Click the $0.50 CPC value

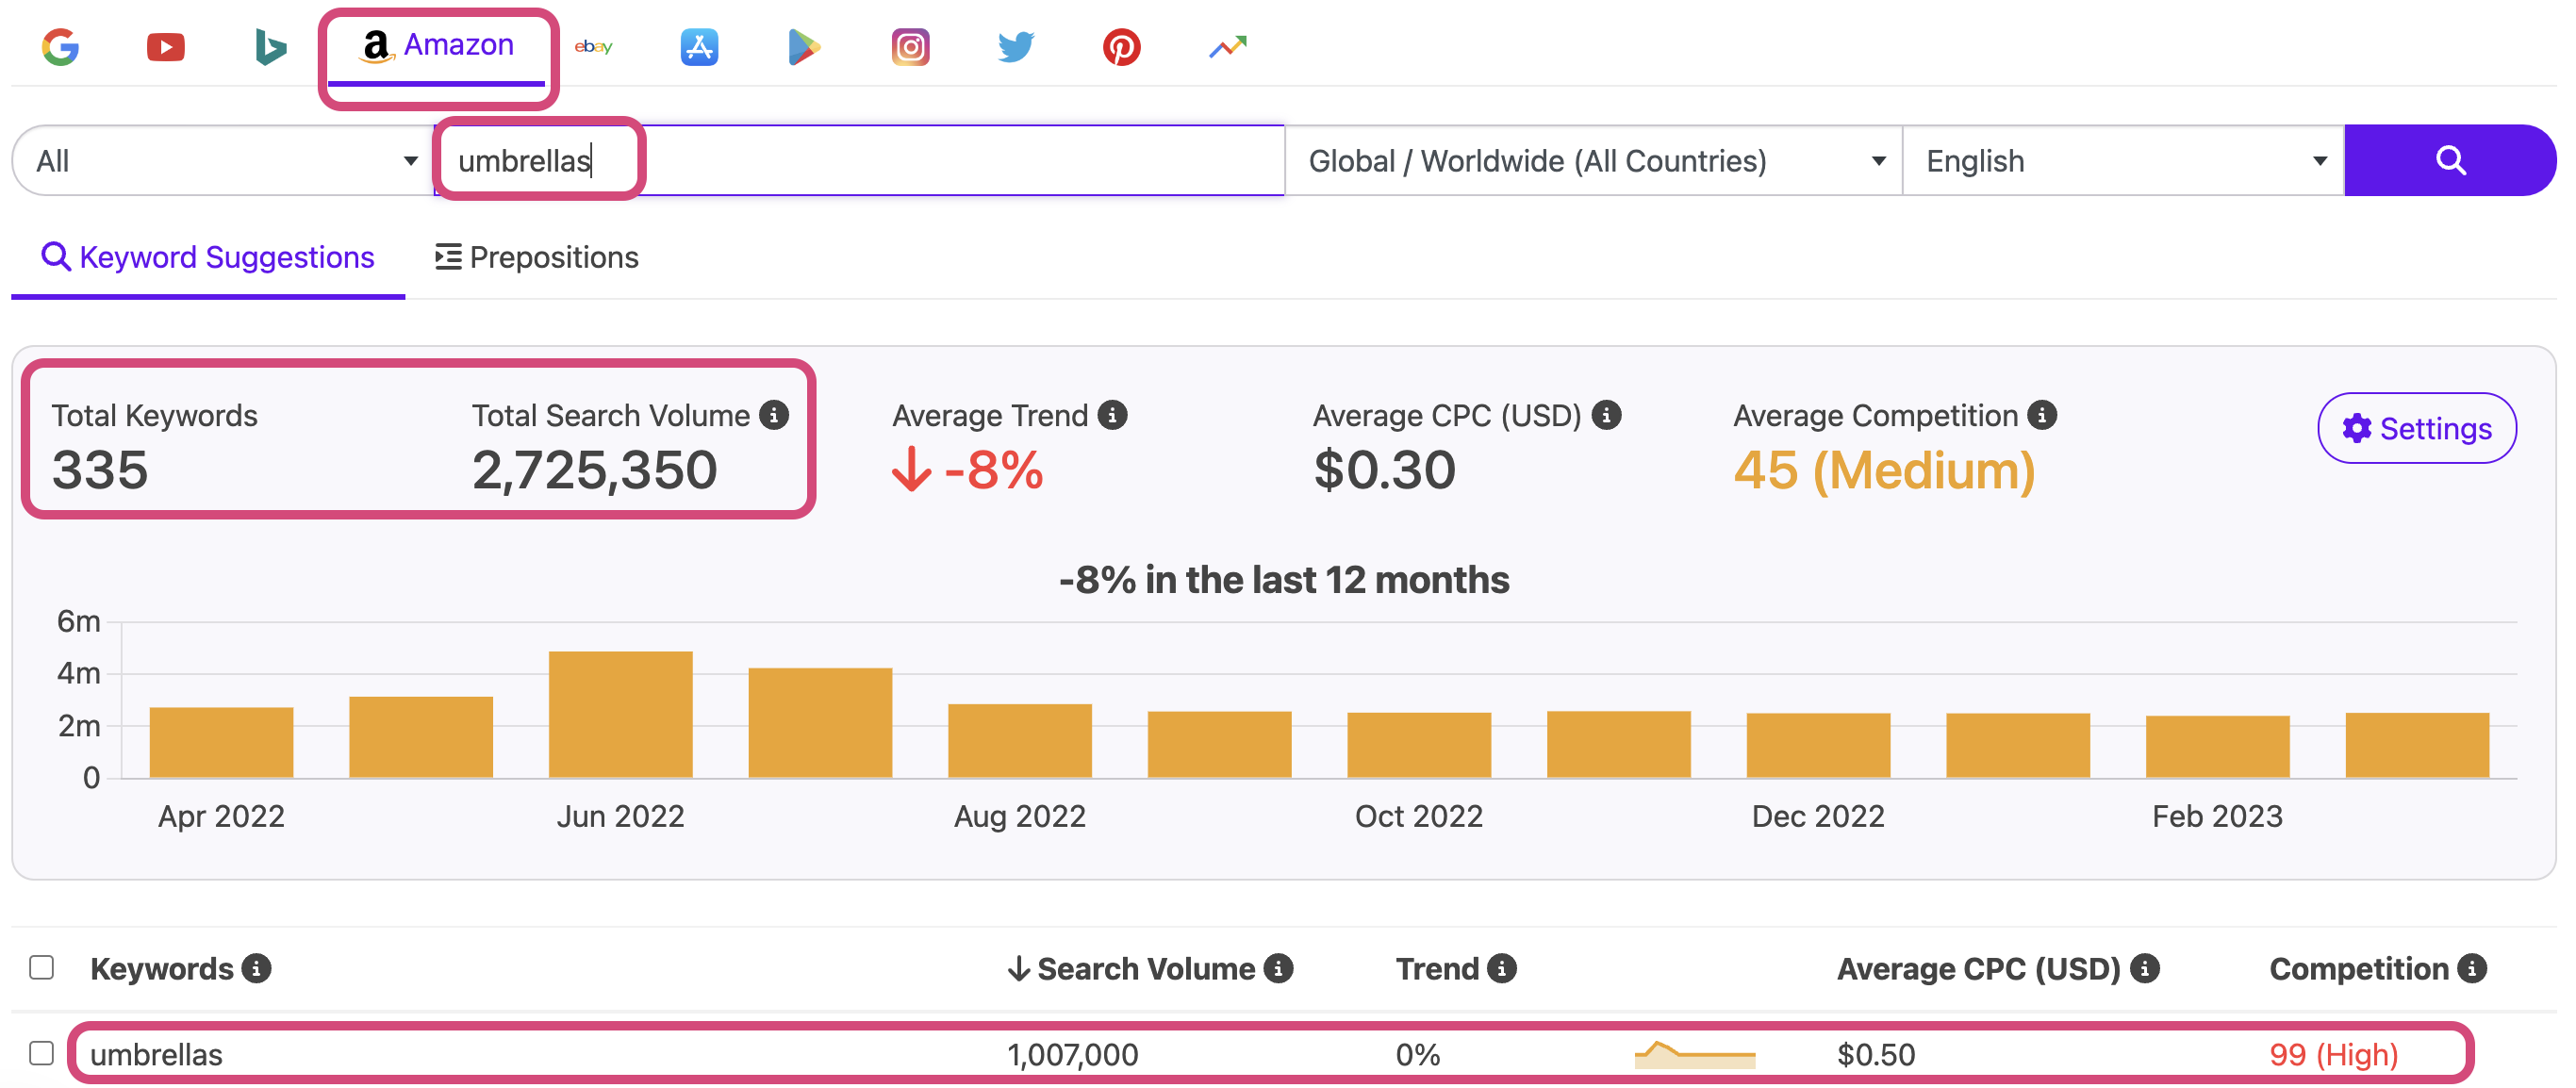[x=1876, y=1055]
